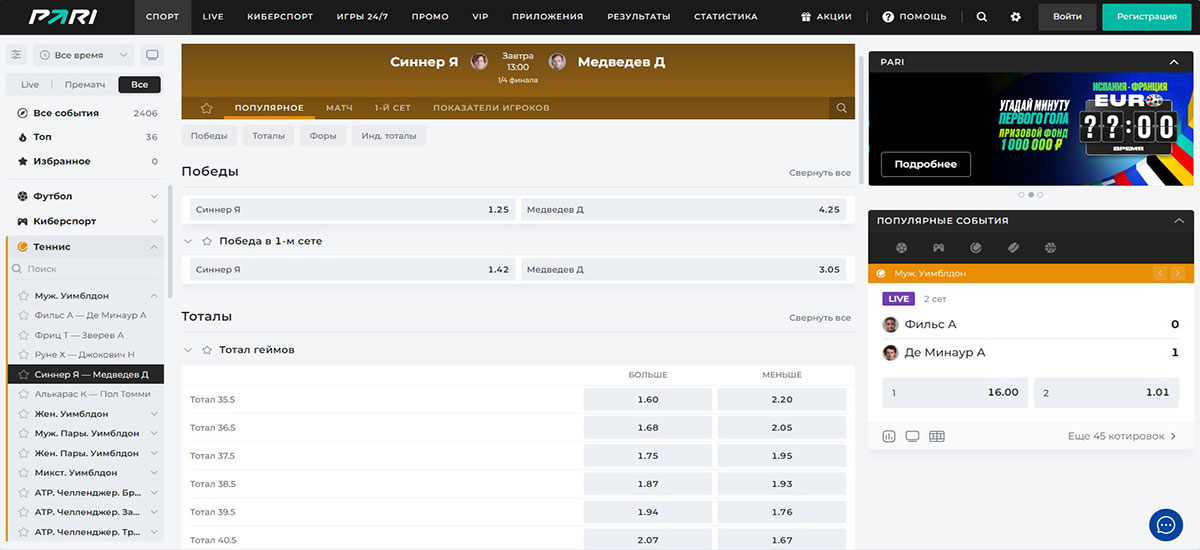Star the Победа в 1-м сете market
Viewport: 1200px width, 550px height.
click(x=207, y=241)
